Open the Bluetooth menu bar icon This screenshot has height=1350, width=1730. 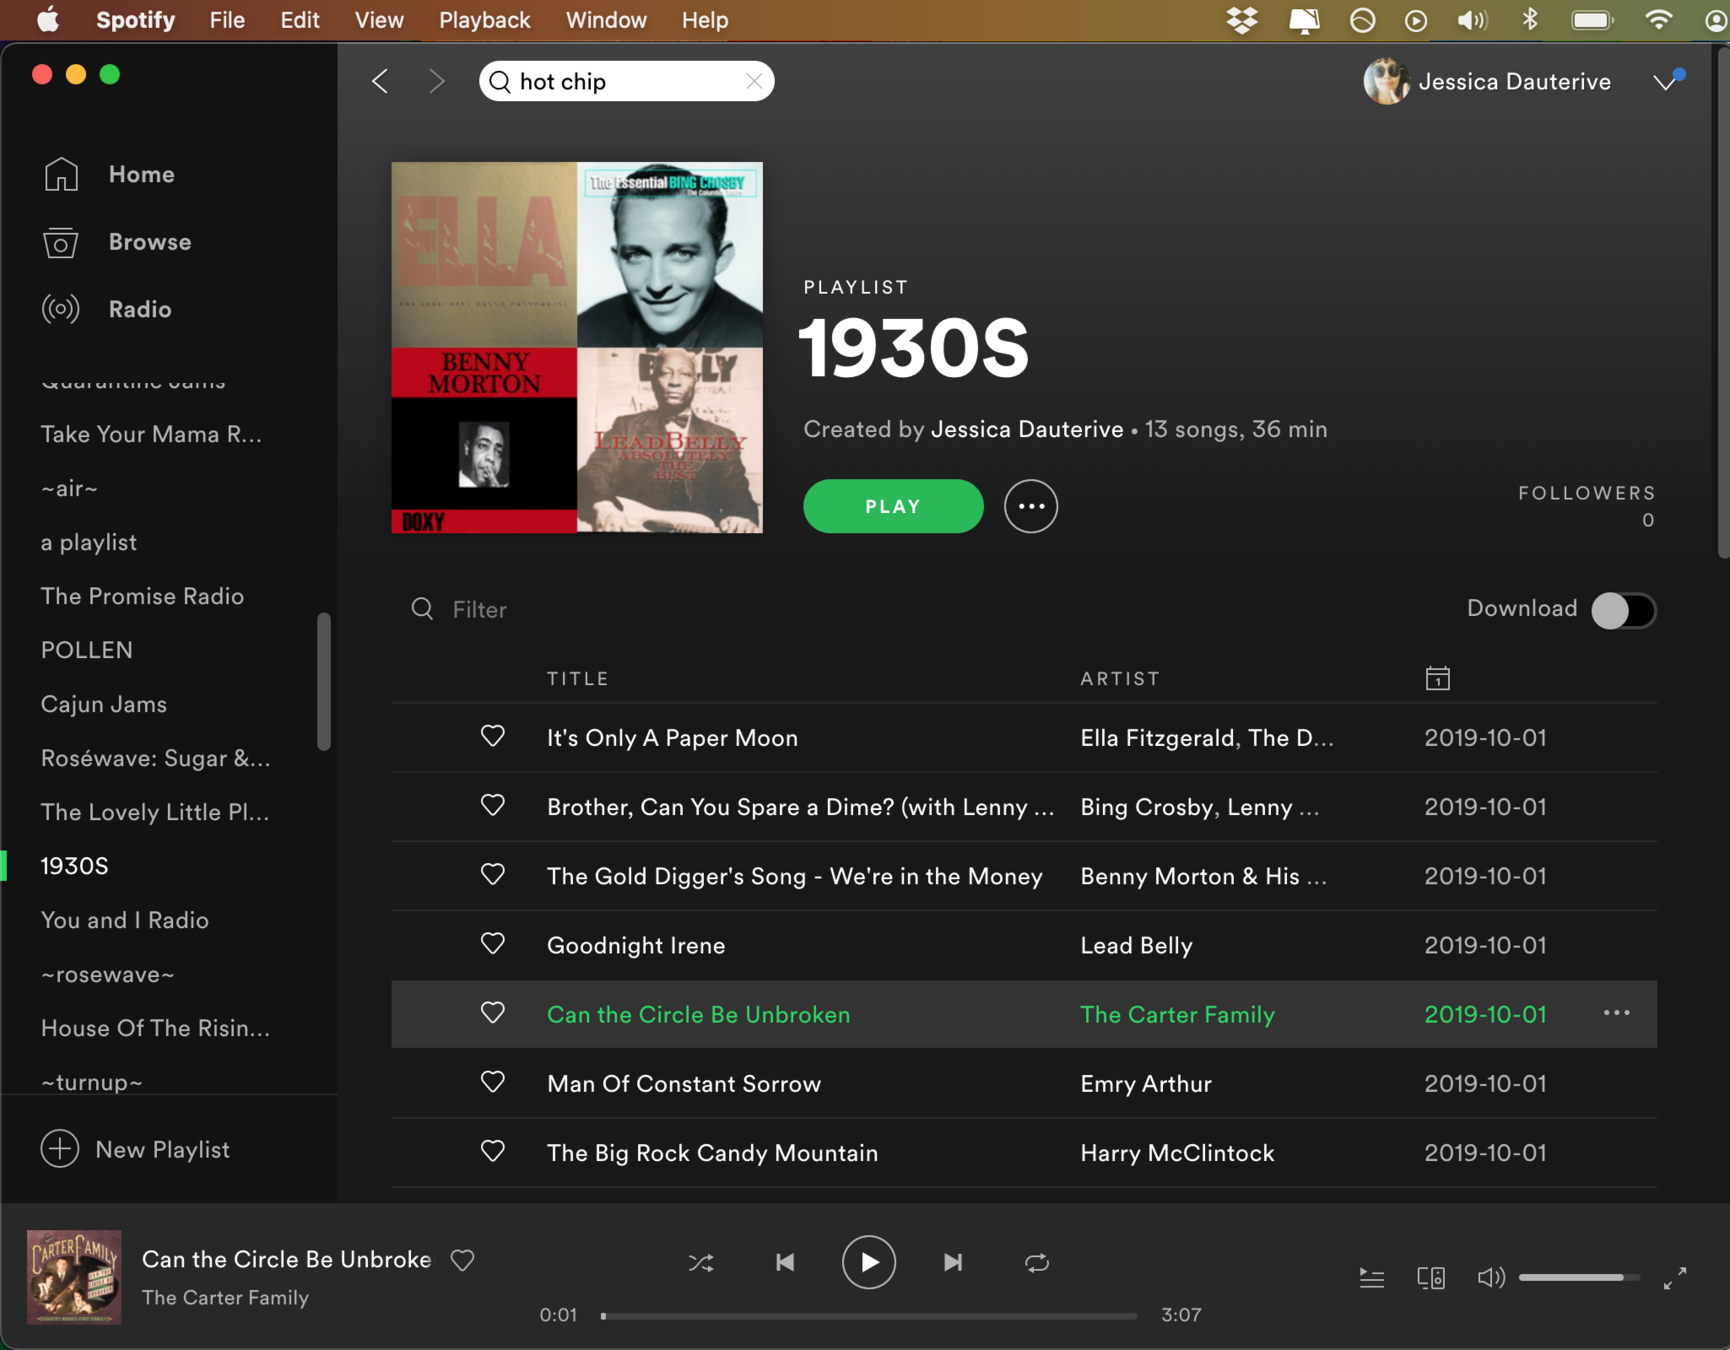[1529, 19]
